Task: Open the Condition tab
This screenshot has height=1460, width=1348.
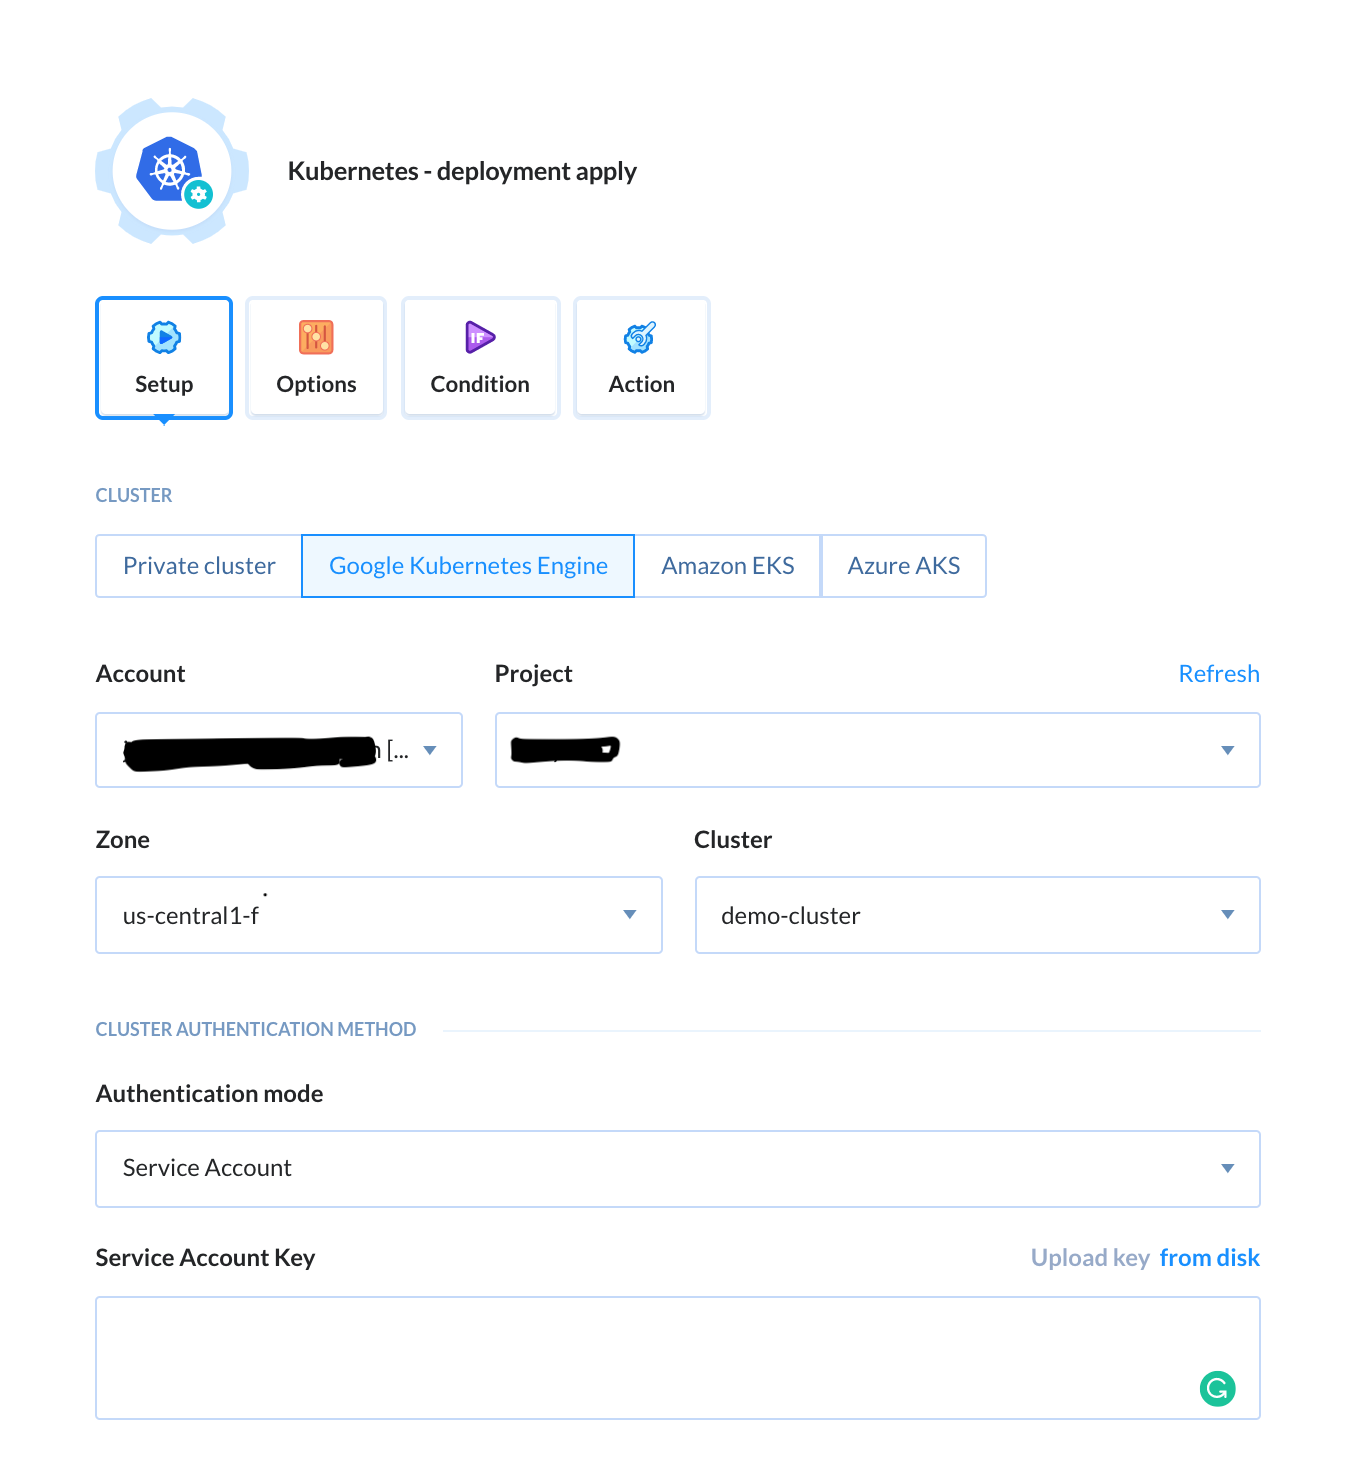Action: [x=480, y=358]
